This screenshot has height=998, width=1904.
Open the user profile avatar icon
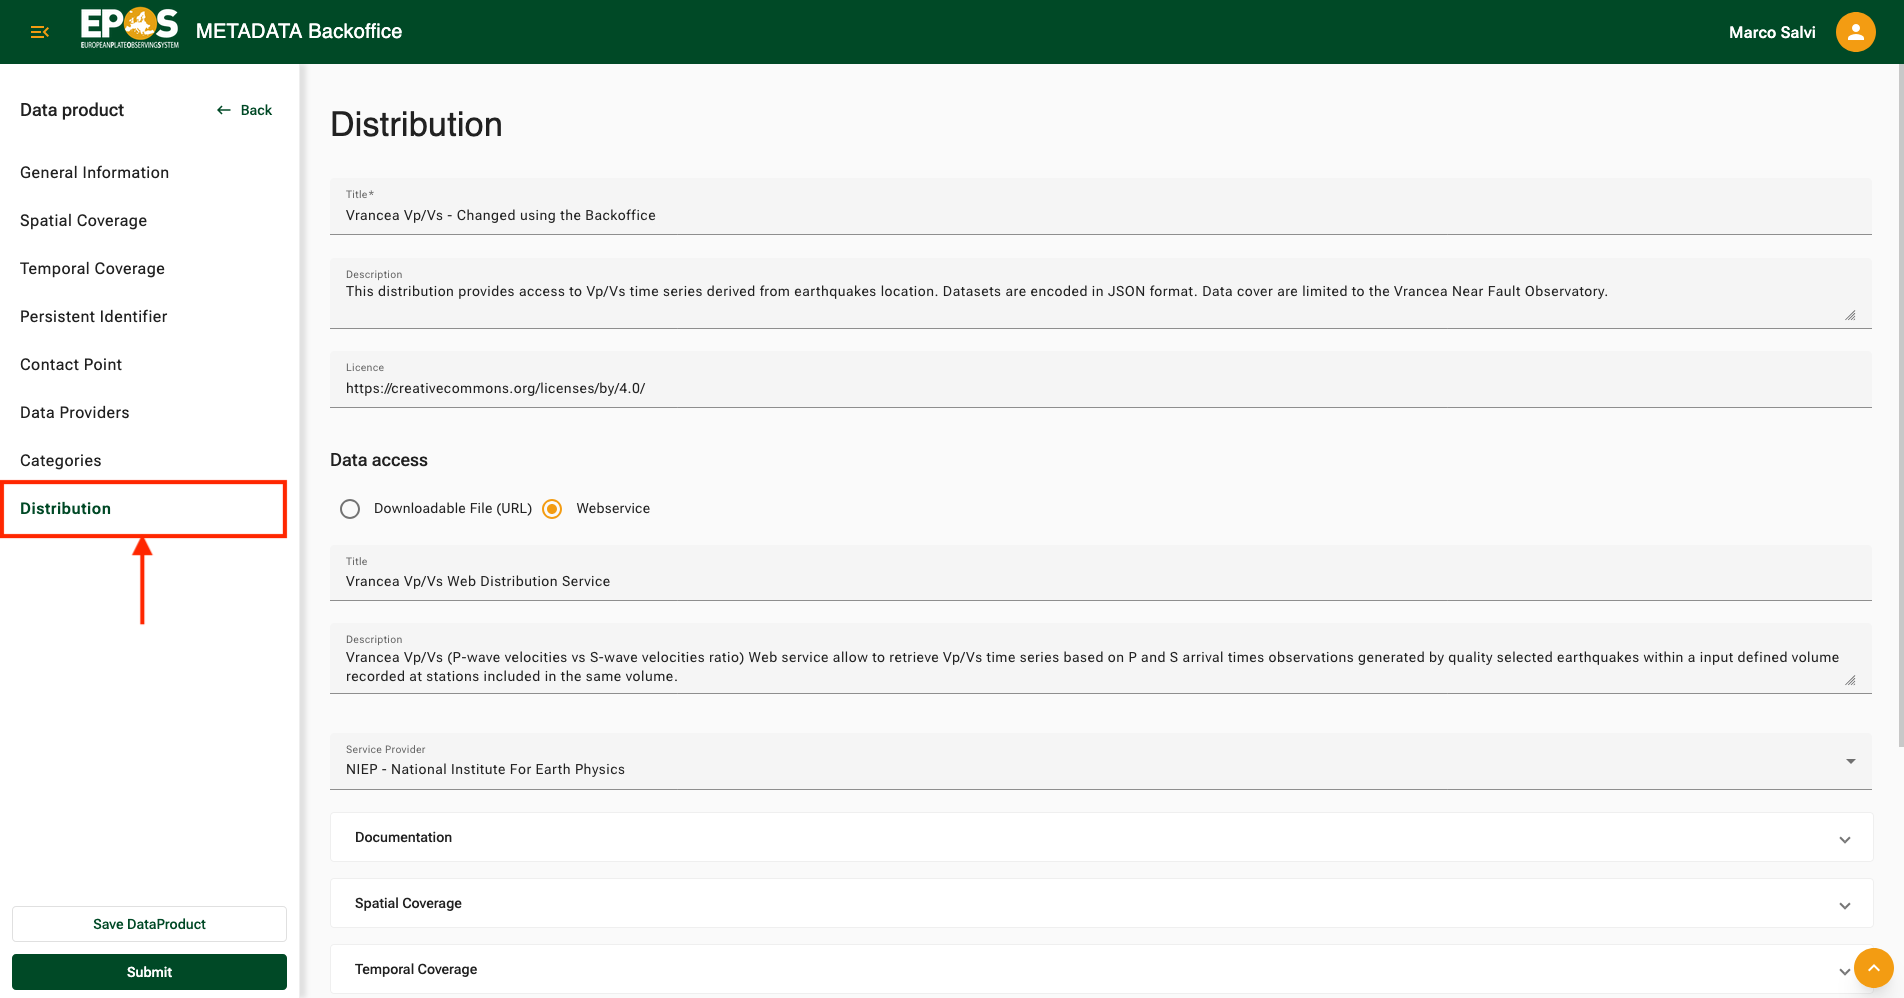(x=1855, y=32)
